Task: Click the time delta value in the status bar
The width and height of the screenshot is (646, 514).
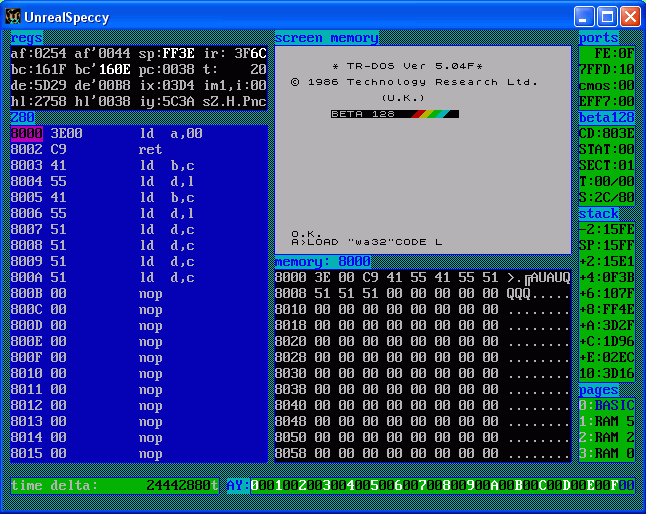Action: [182, 486]
